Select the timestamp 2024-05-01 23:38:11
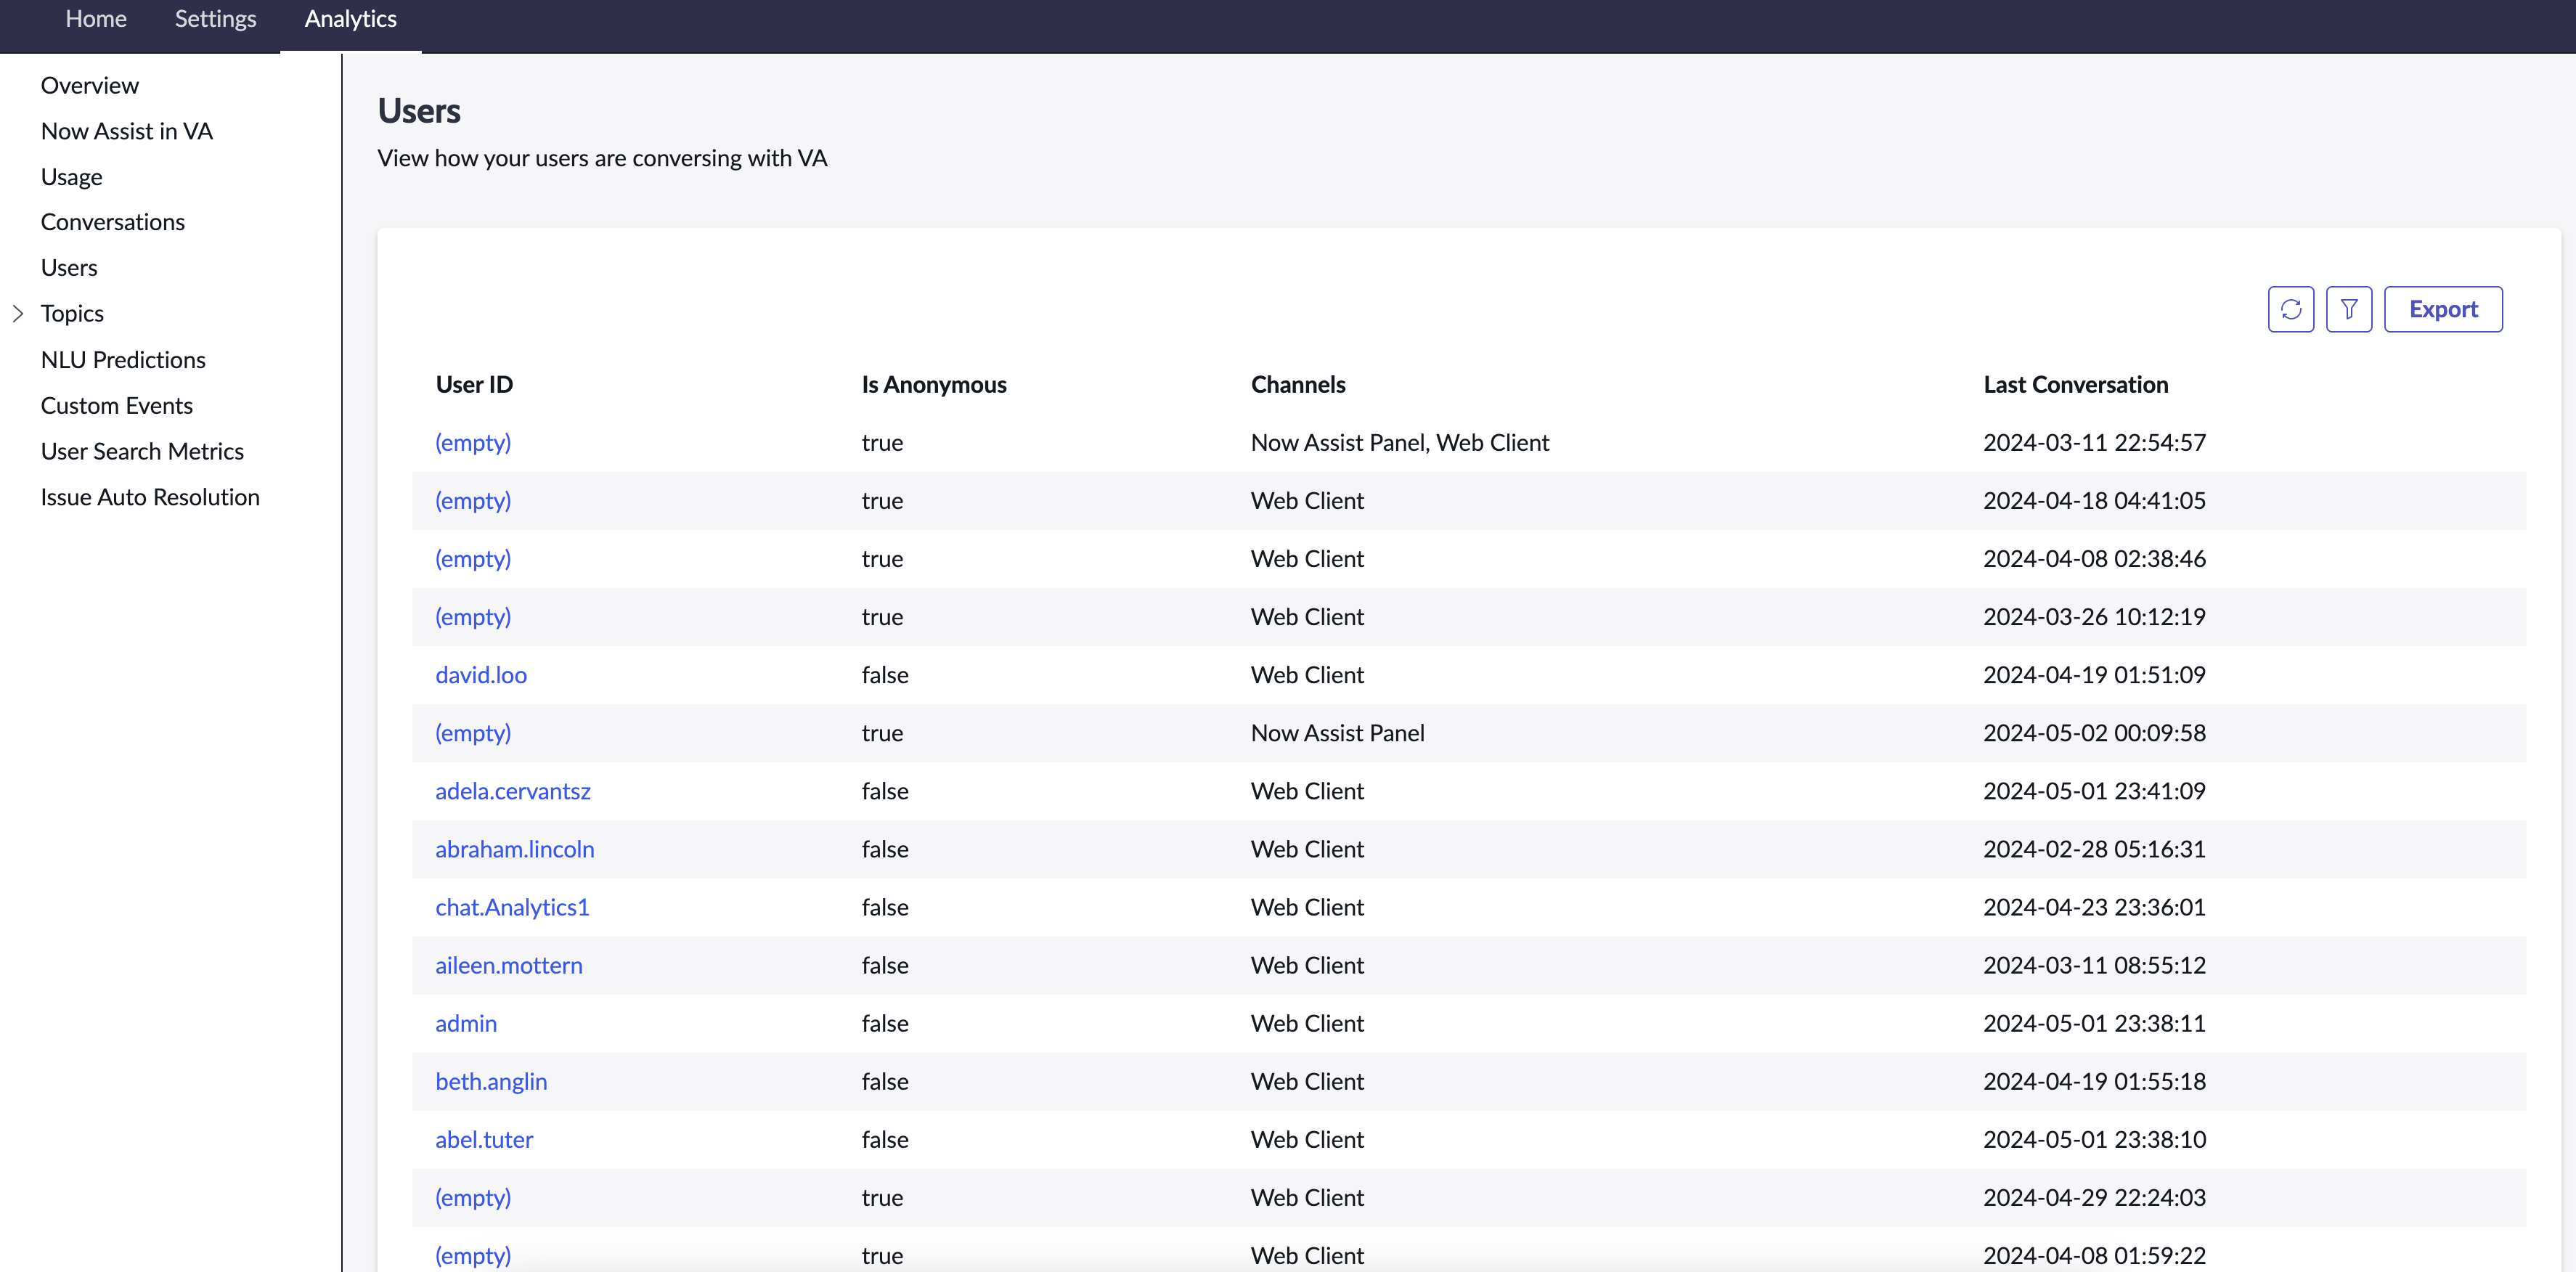Screen dimensions: 2576x1272 2095,1023
